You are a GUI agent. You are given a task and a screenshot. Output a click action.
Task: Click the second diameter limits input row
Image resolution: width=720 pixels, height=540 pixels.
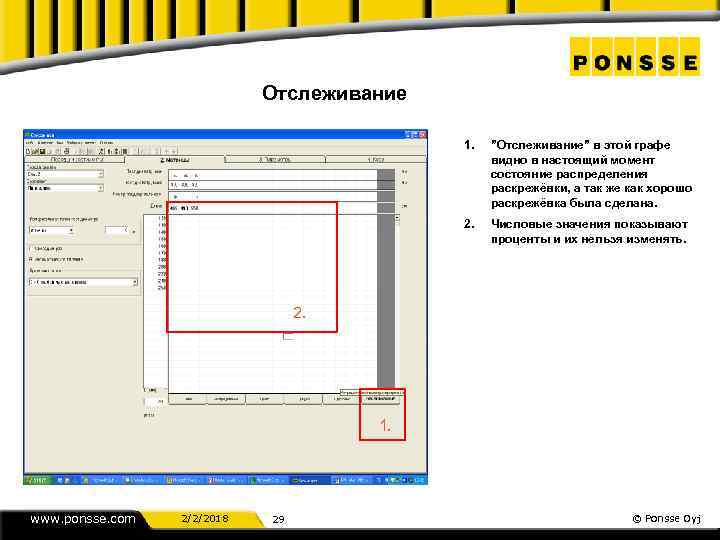(x=273, y=185)
